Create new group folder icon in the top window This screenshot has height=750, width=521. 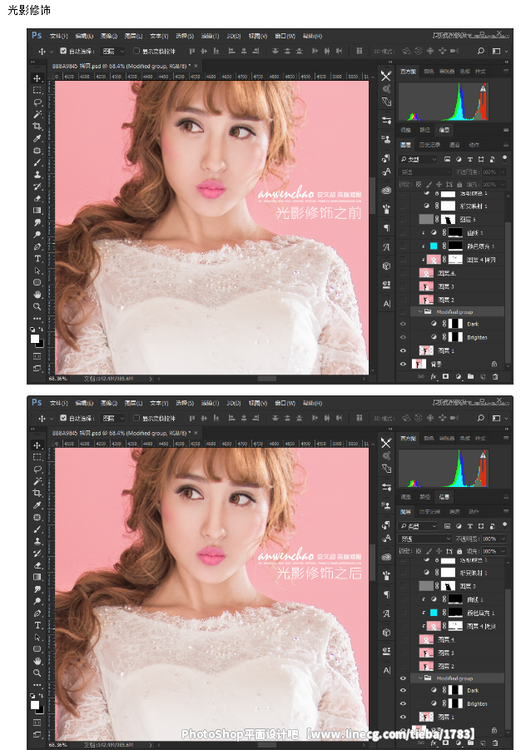[x=471, y=376]
